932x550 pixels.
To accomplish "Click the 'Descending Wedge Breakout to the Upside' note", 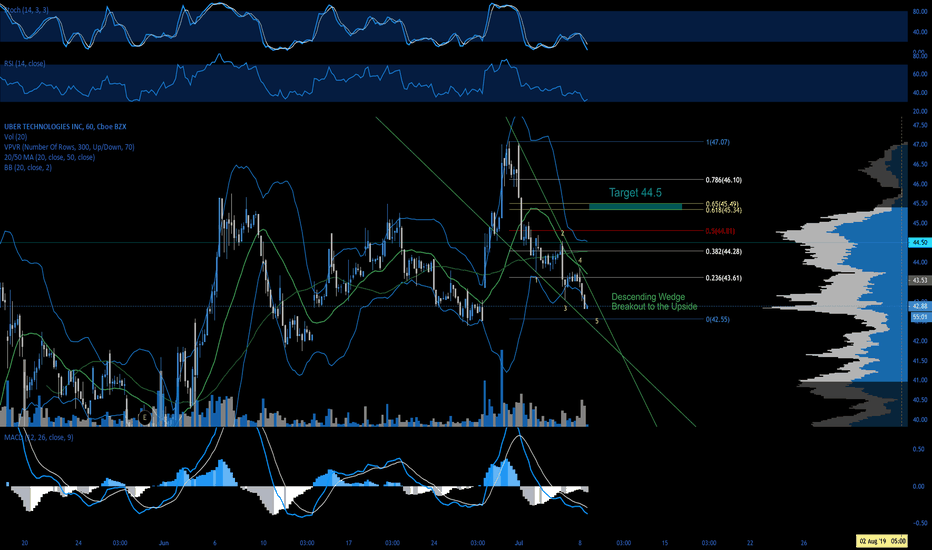I will coord(654,301).
